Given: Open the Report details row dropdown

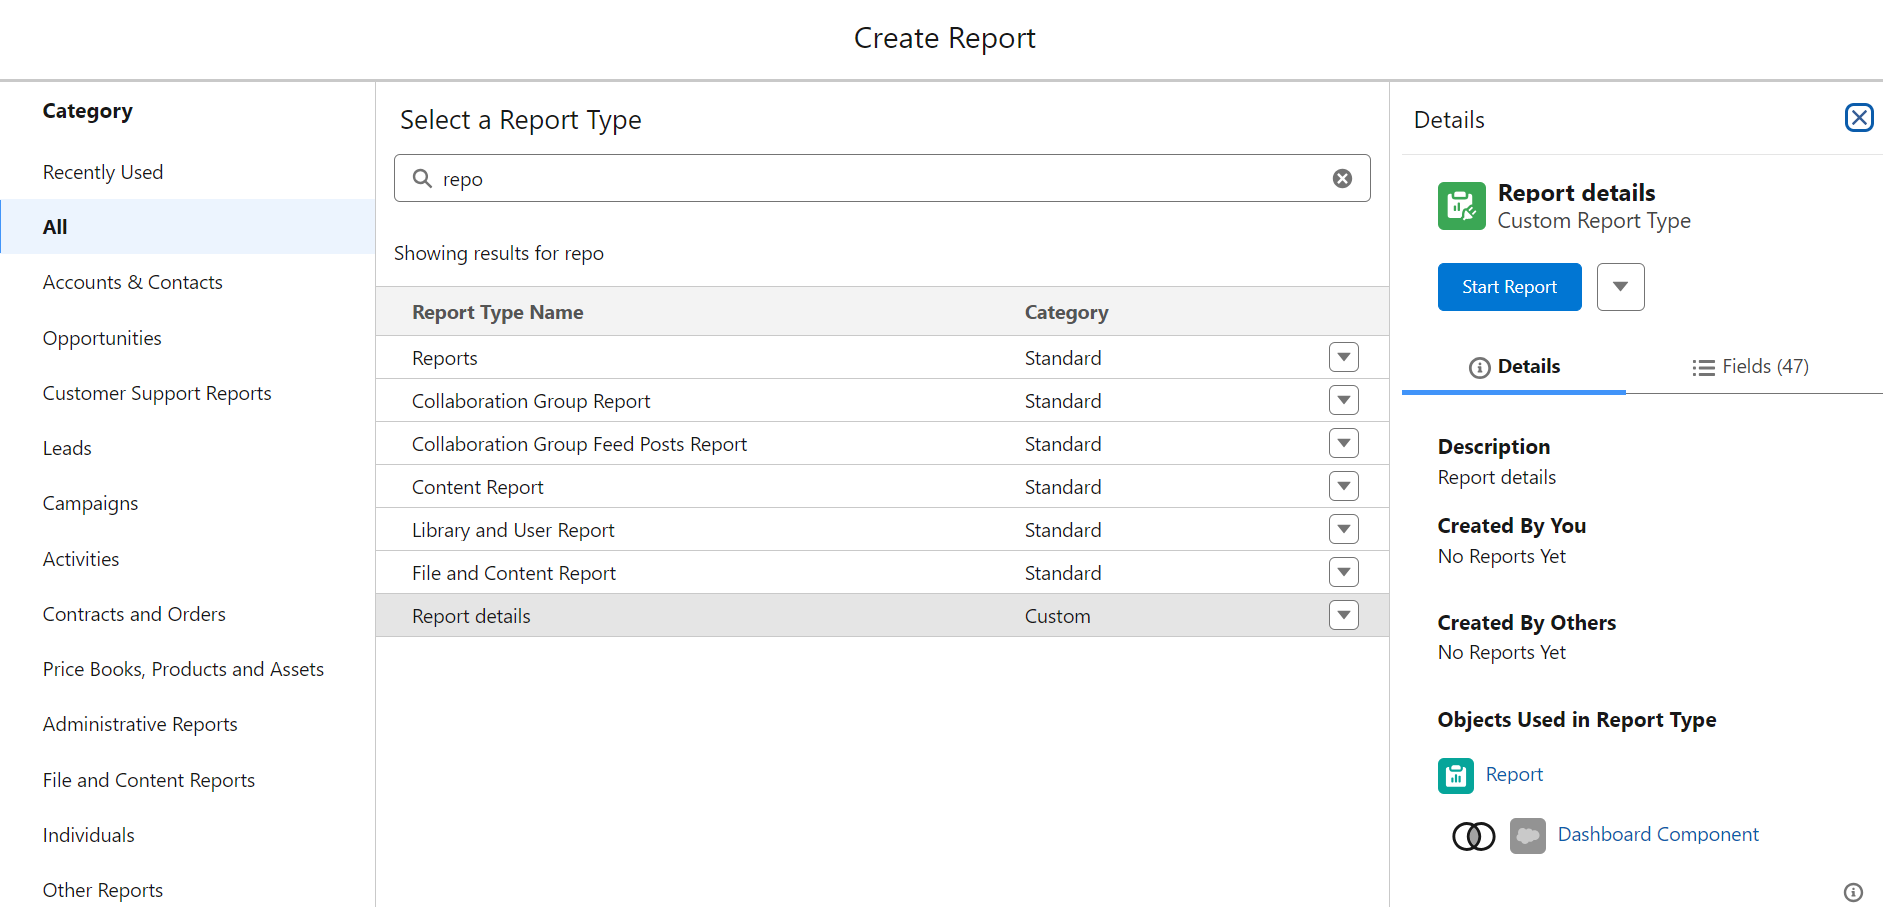Looking at the screenshot, I should click(x=1343, y=615).
